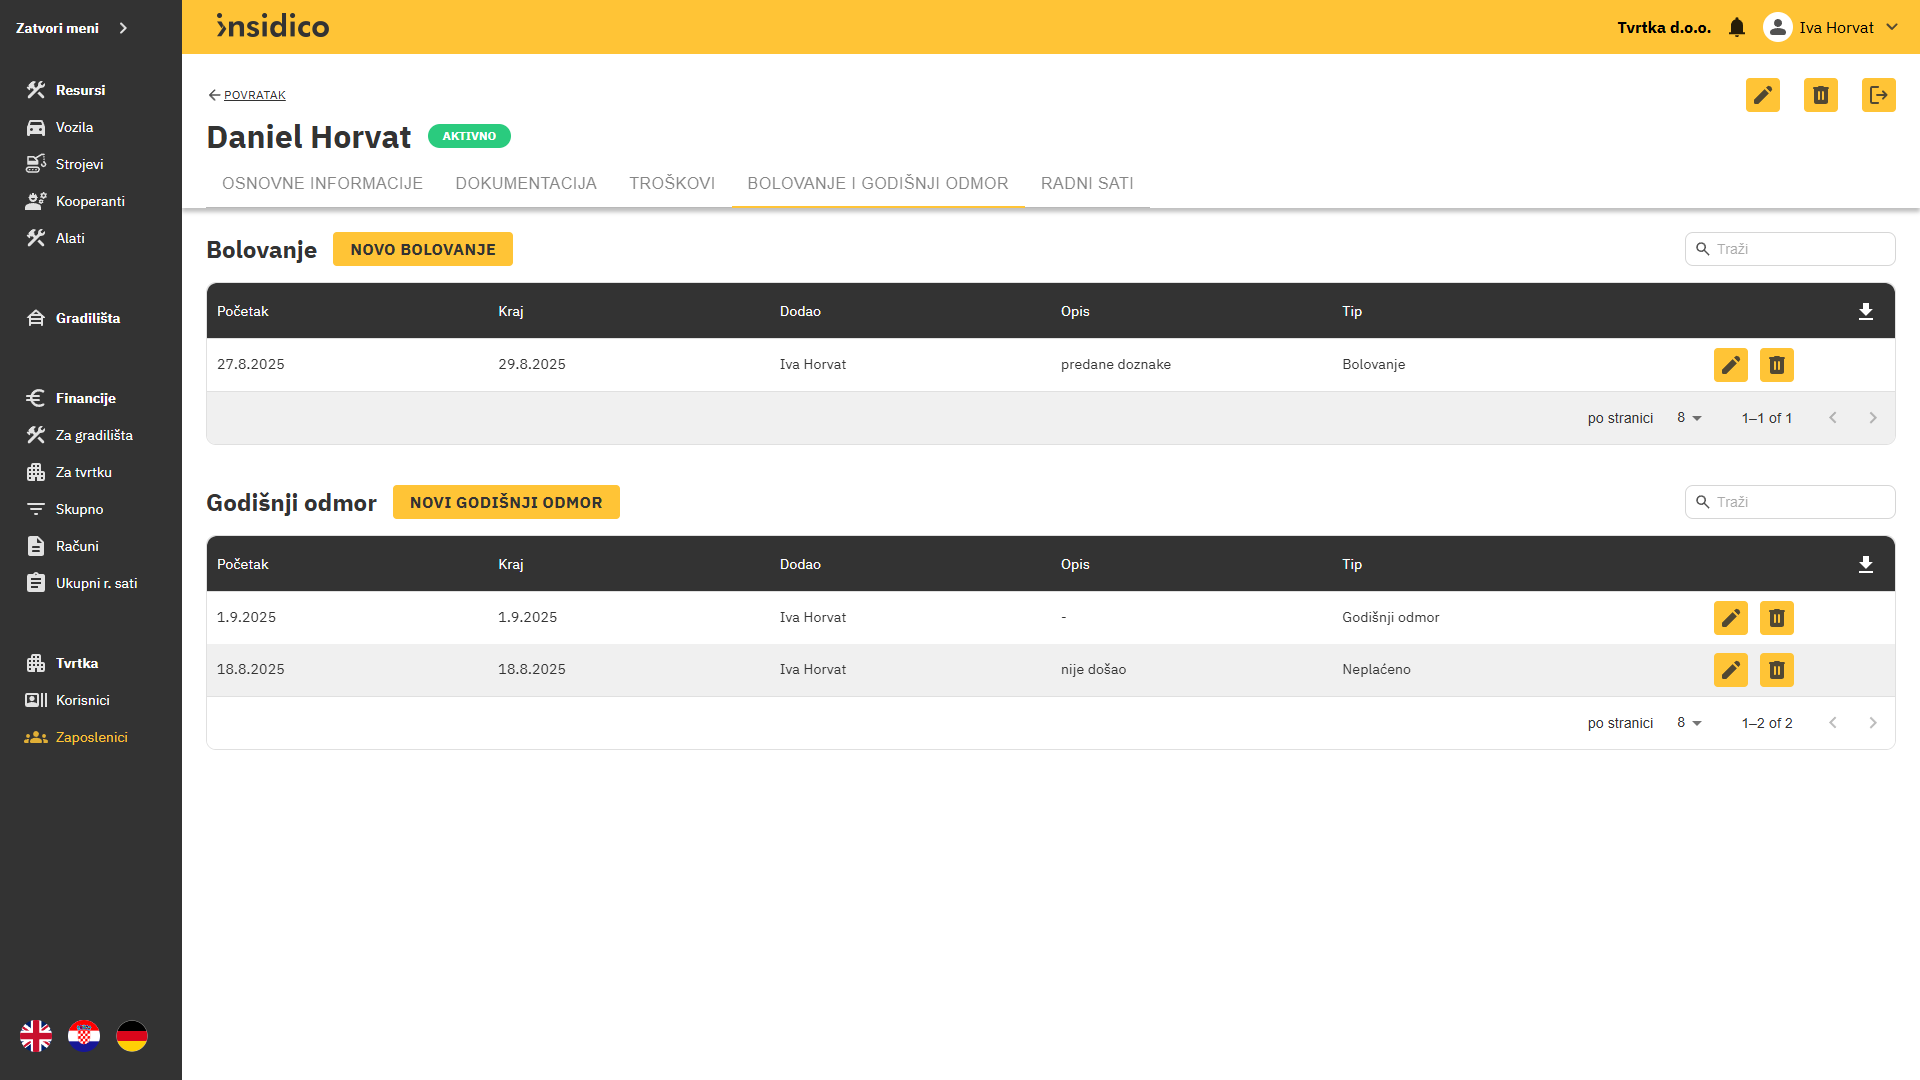Open the Dokumentacija tab
The image size is (1920, 1080).
[x=526, y=183]
